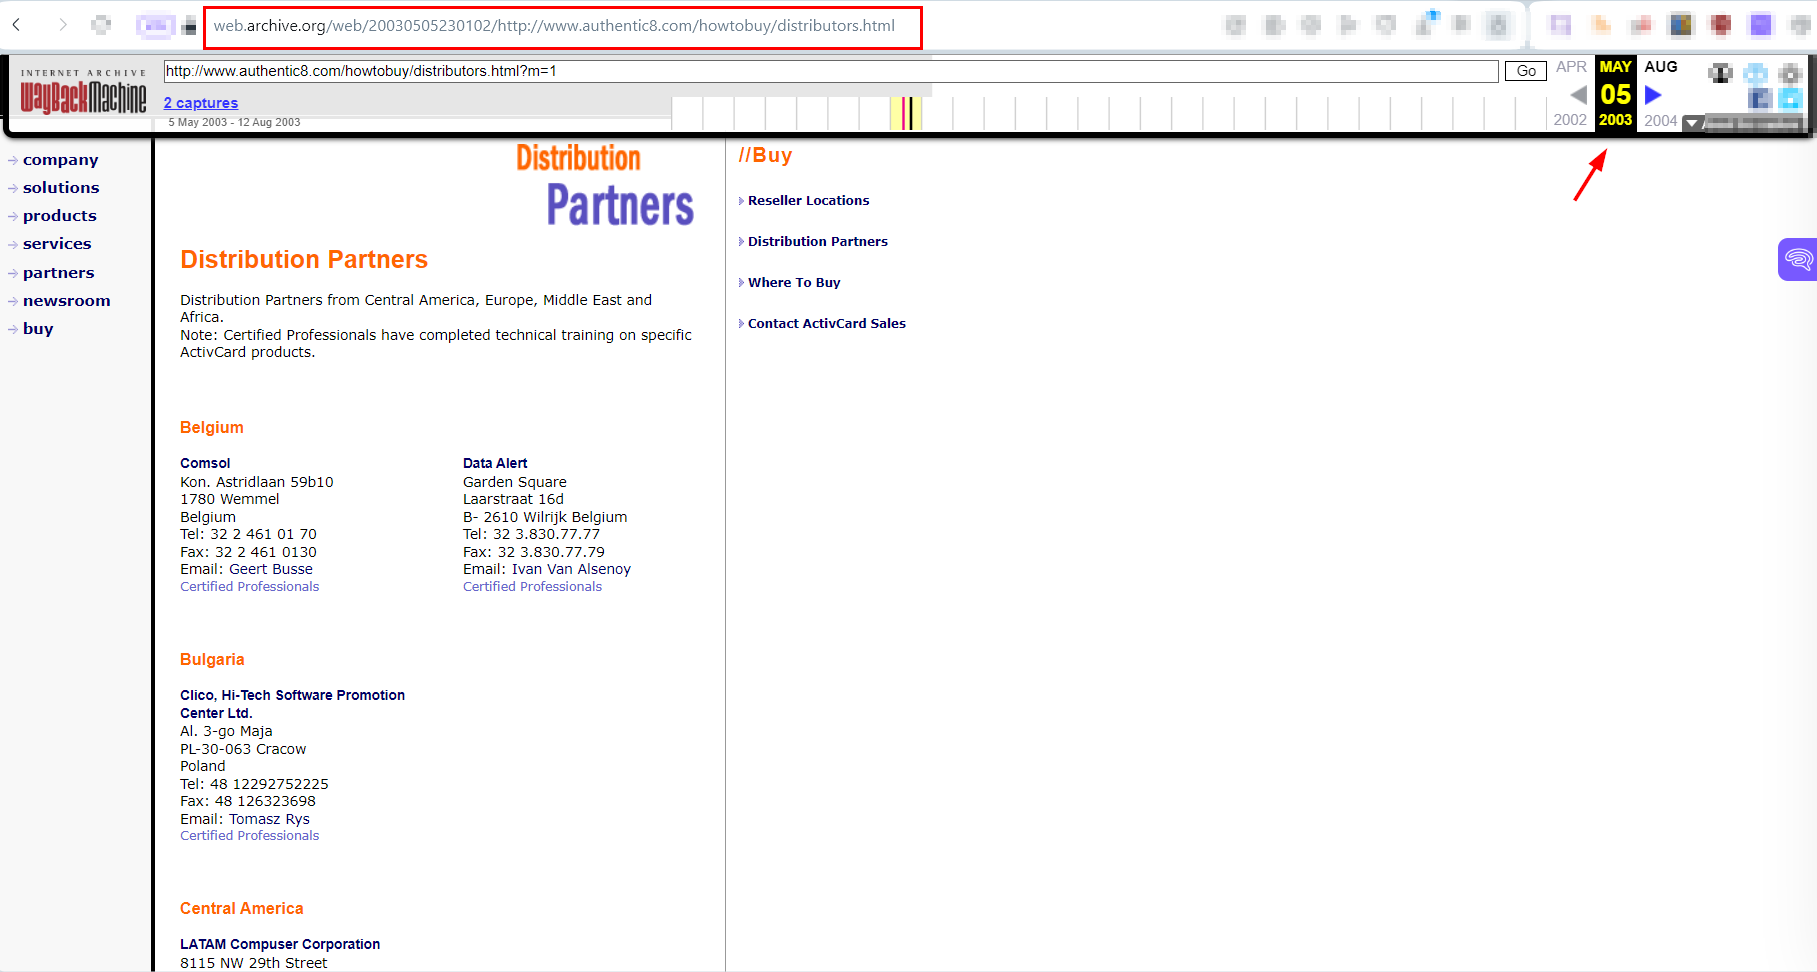
Task: Focus the Wayback URL input field
Action: coord(831,71)
